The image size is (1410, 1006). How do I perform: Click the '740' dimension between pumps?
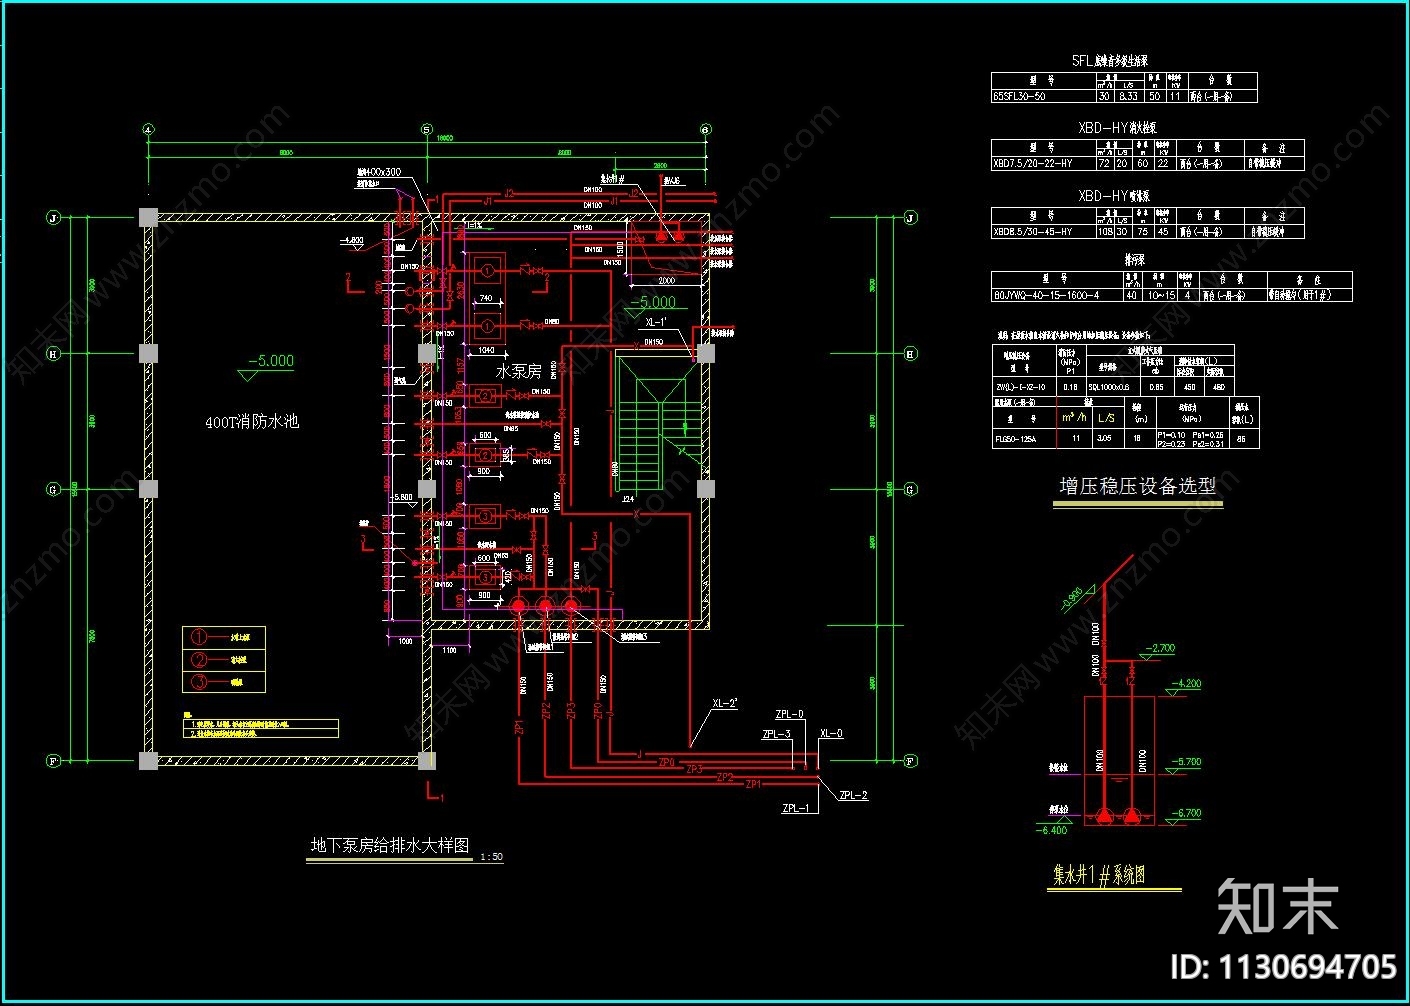pos(485,298)
